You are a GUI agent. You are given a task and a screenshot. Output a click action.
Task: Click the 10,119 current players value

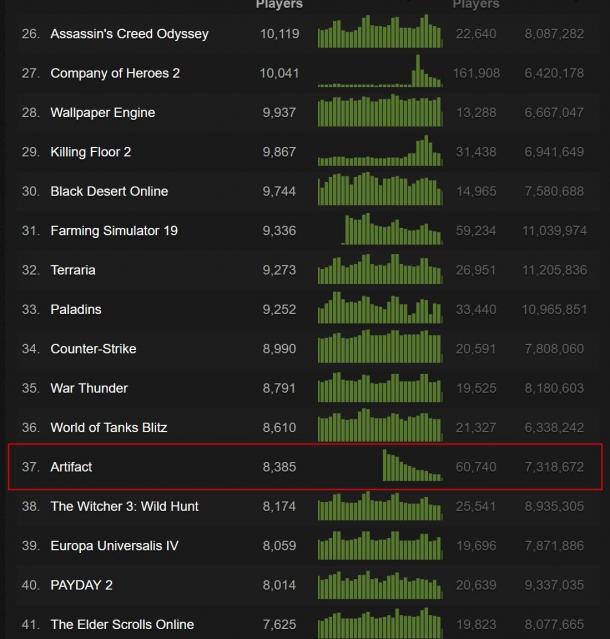tap(280, 34)
